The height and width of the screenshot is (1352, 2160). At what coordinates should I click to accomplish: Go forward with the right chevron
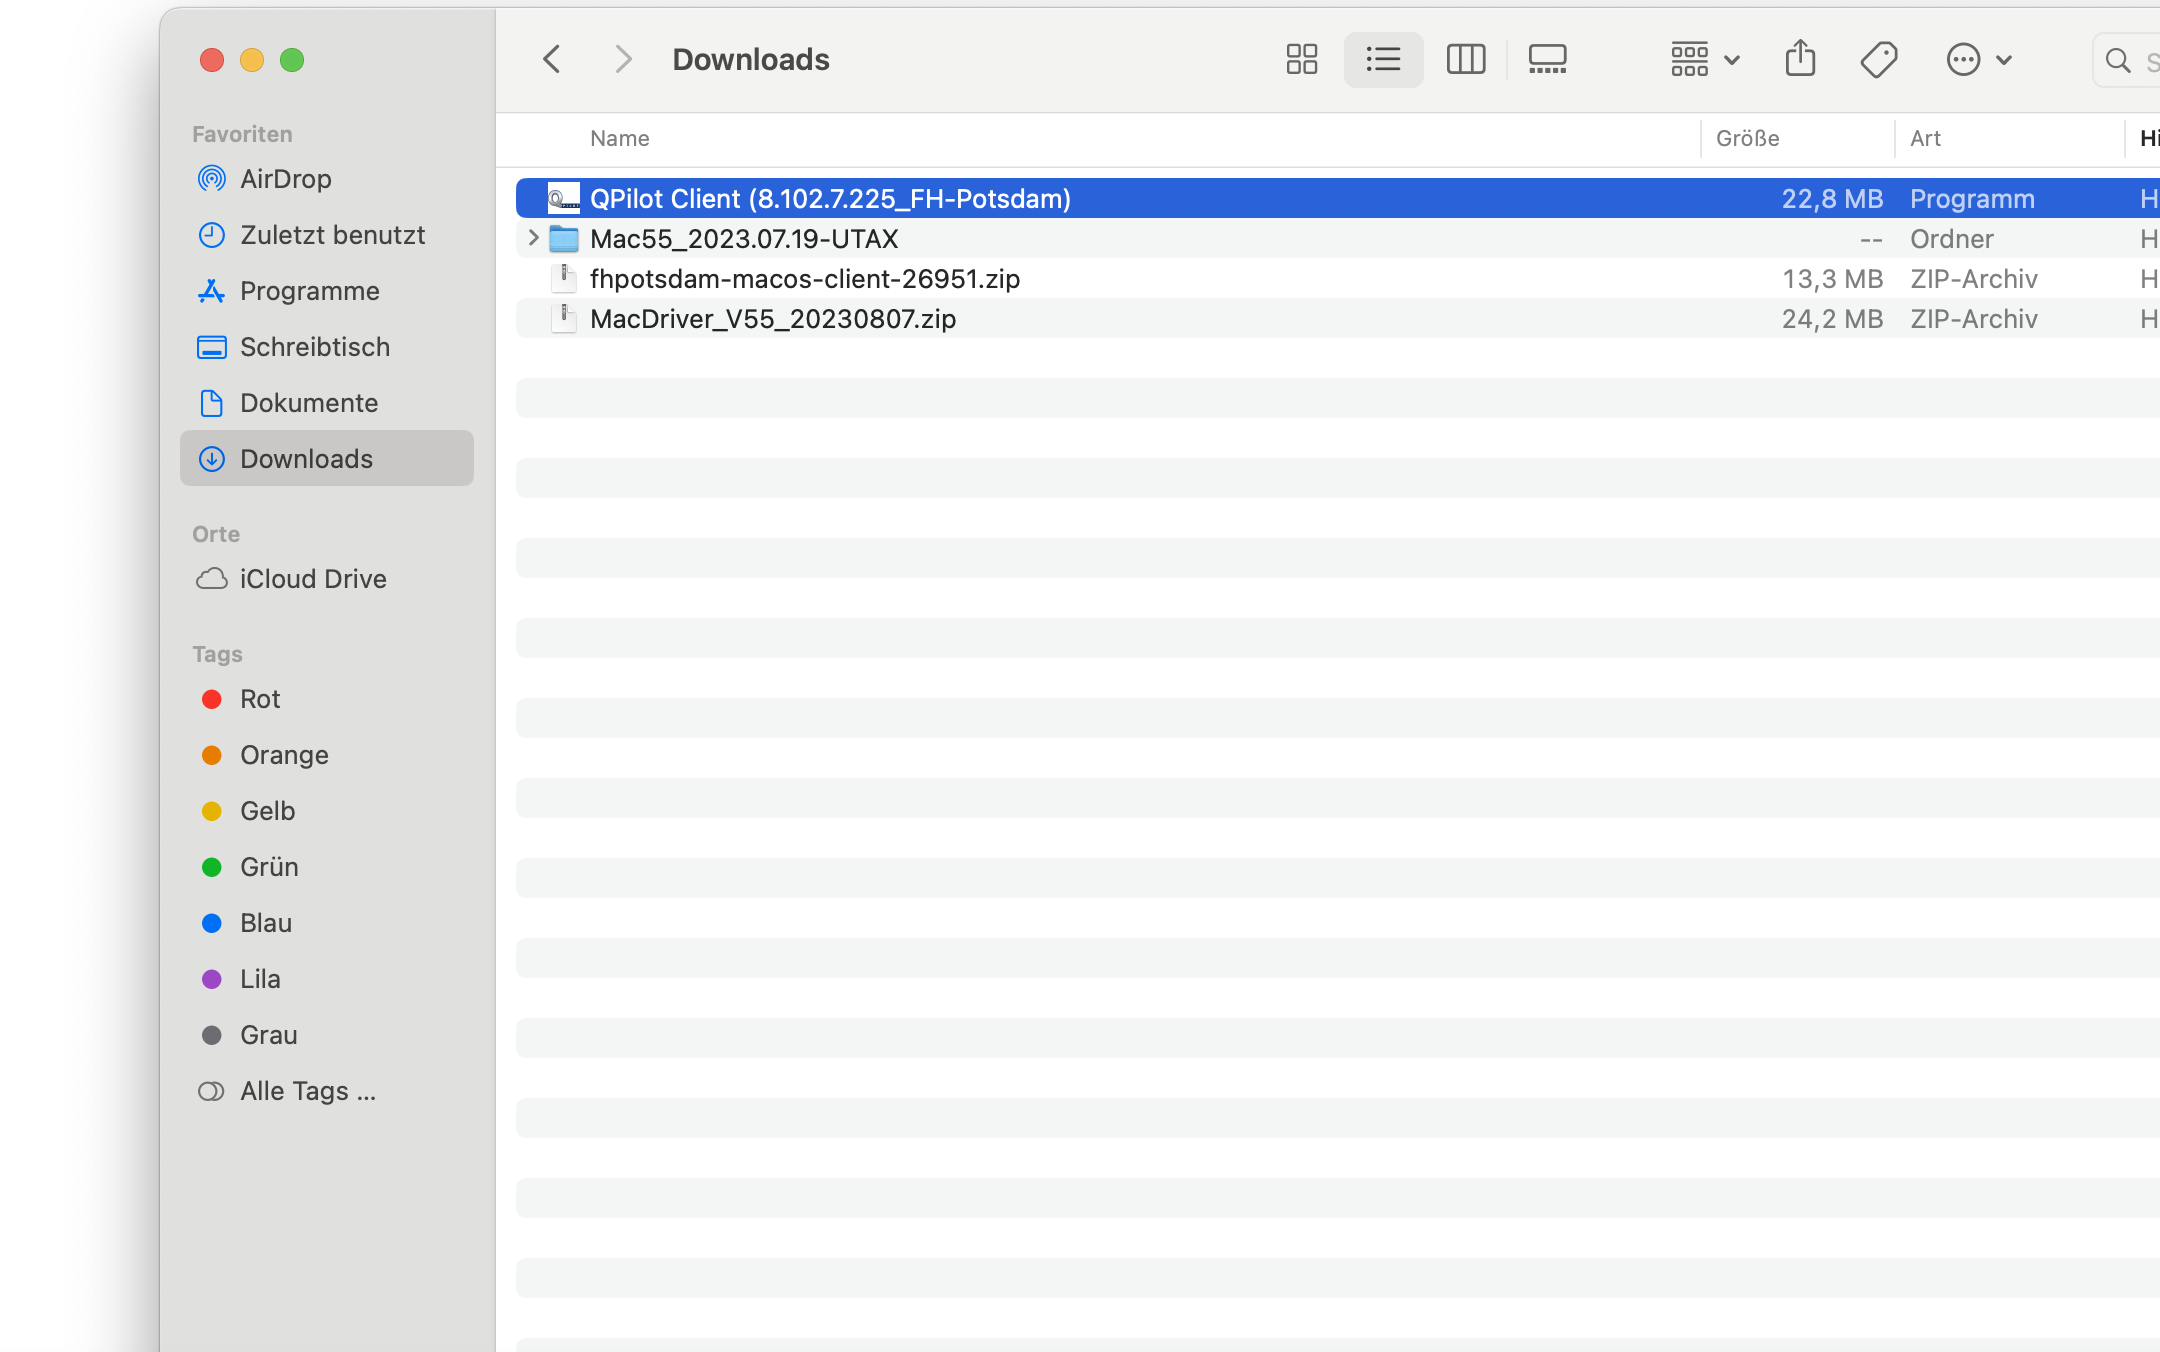pos(623,59)
